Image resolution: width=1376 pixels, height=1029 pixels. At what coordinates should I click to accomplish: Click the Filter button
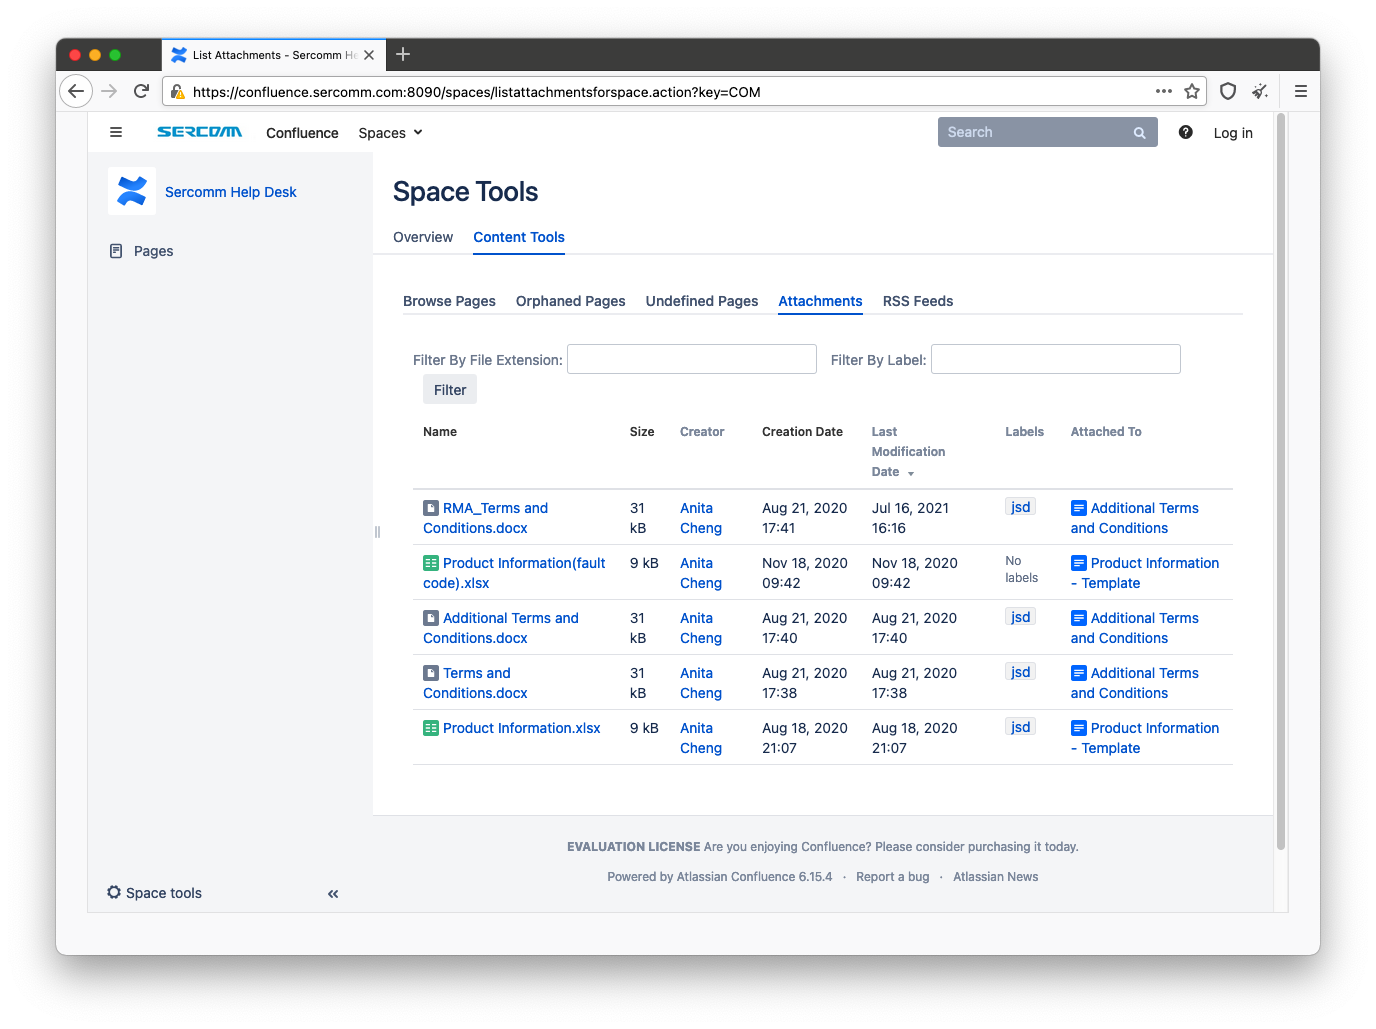tap(450, 390)
